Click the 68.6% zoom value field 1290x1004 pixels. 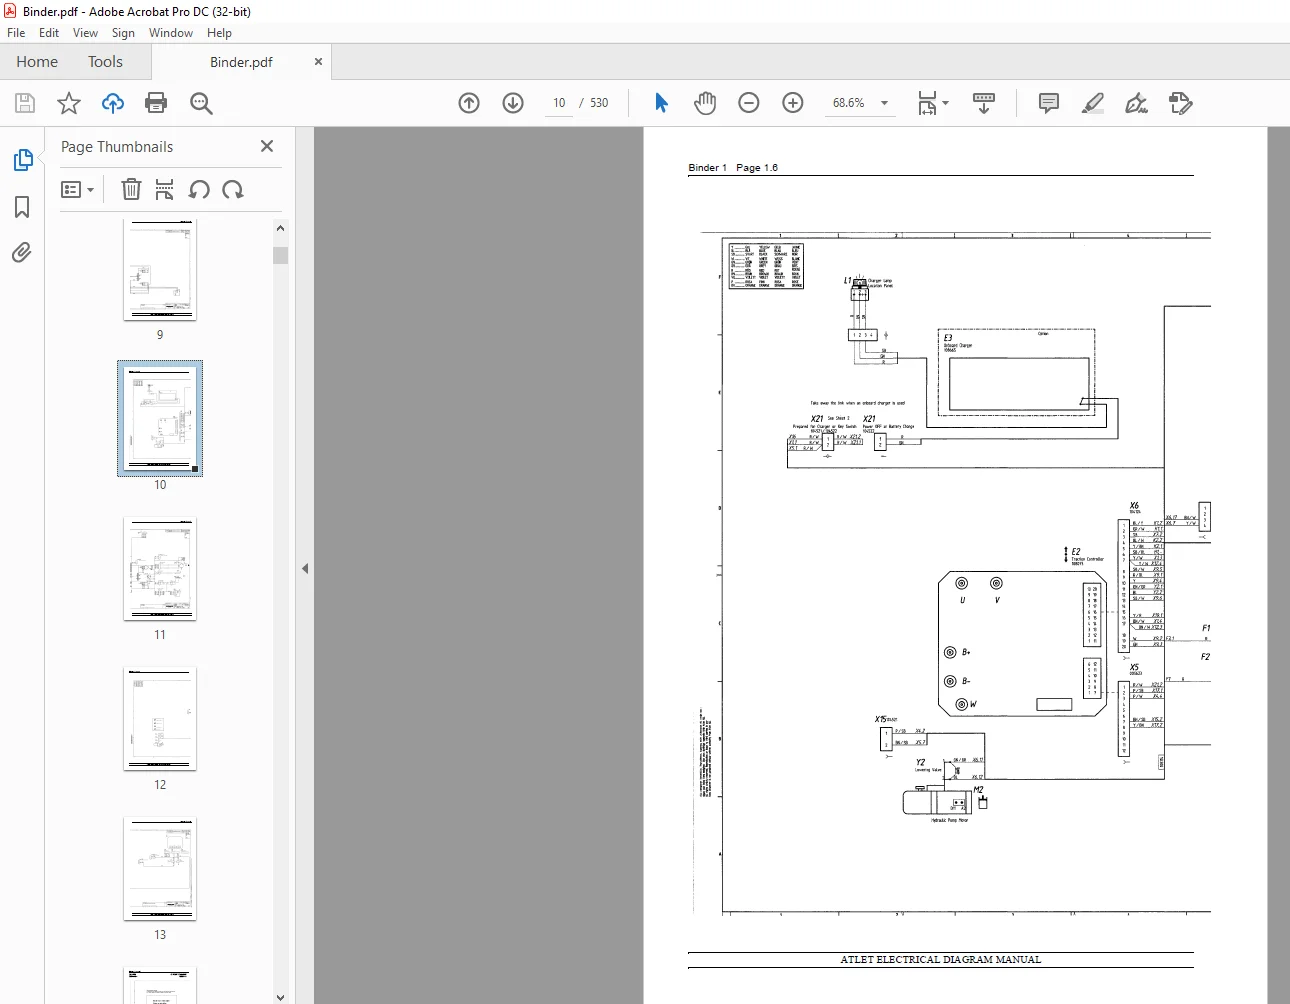tap(849, 103)
